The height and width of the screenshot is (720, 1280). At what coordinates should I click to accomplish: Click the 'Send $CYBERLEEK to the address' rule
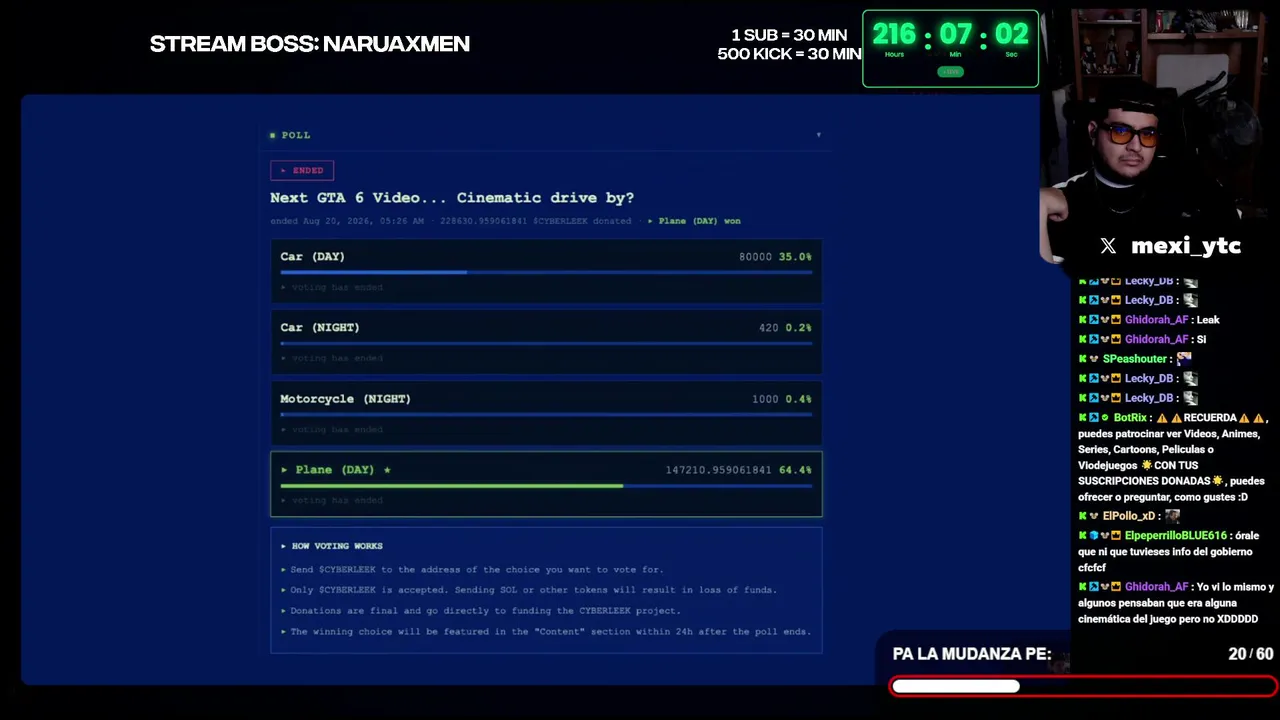pos(477,570)
